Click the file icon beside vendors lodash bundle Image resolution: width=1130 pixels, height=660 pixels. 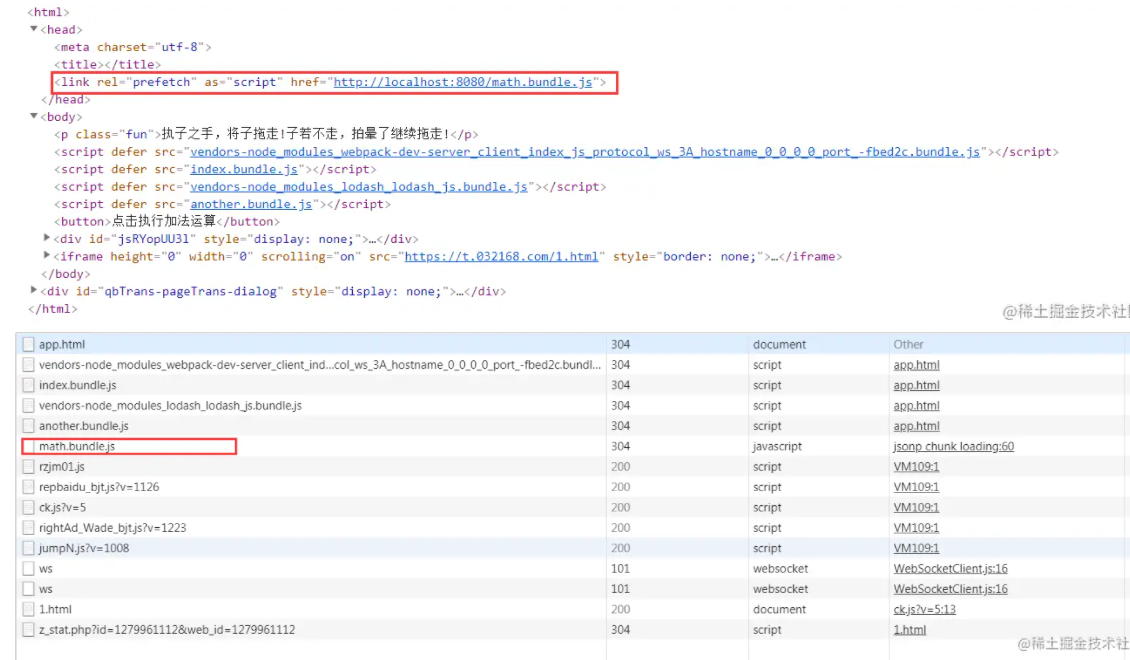[x=28, y=406]
